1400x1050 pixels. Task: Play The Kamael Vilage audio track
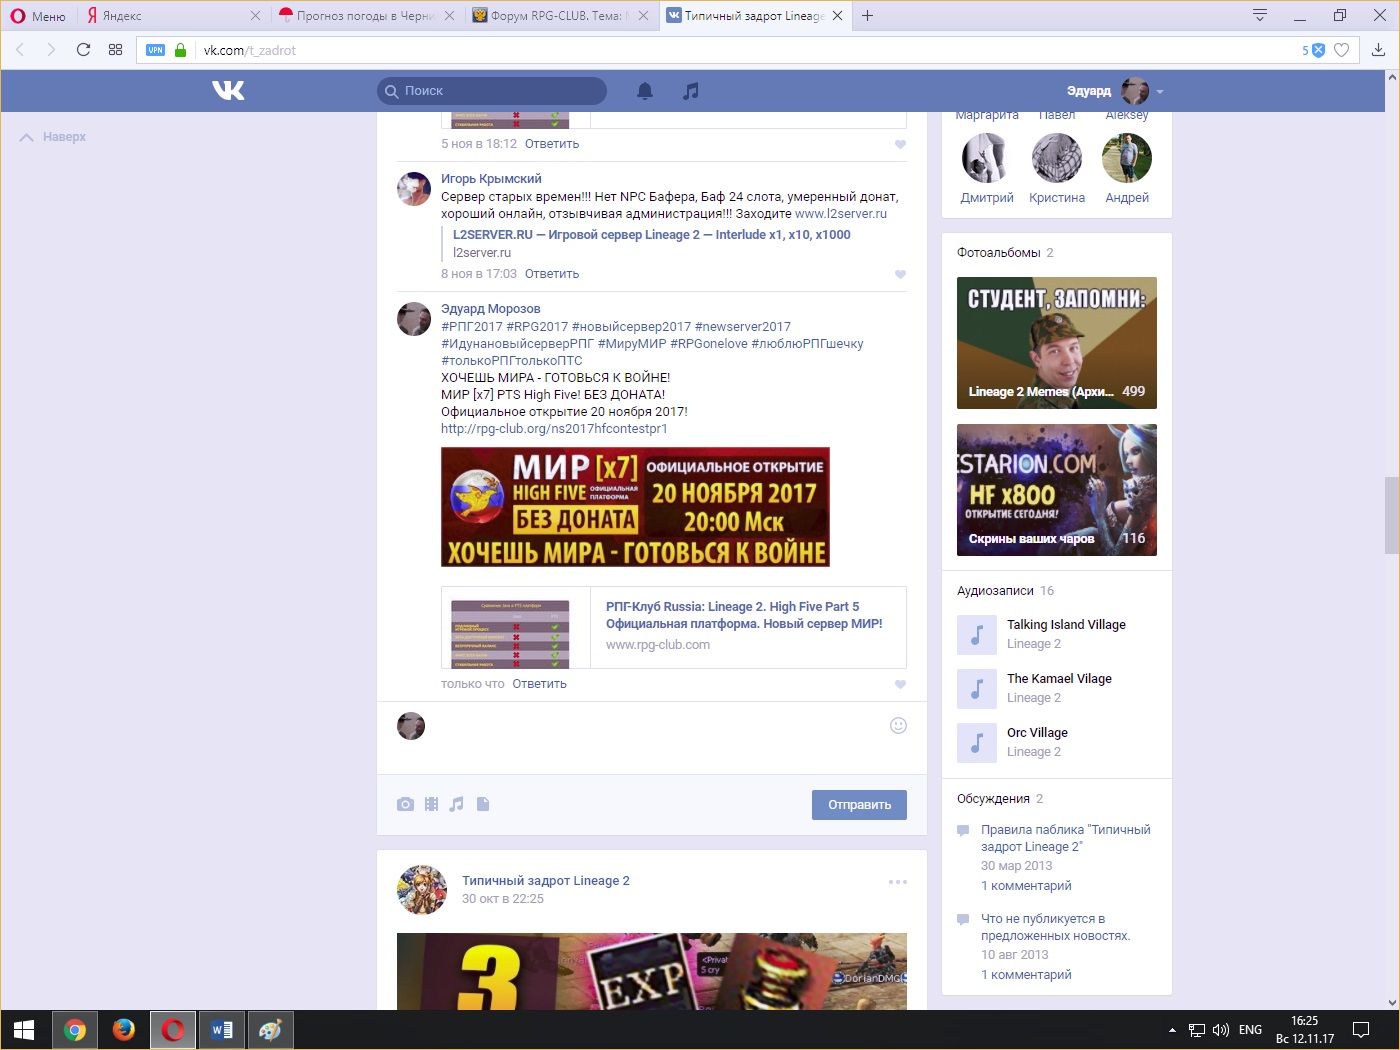coord(977,689)
